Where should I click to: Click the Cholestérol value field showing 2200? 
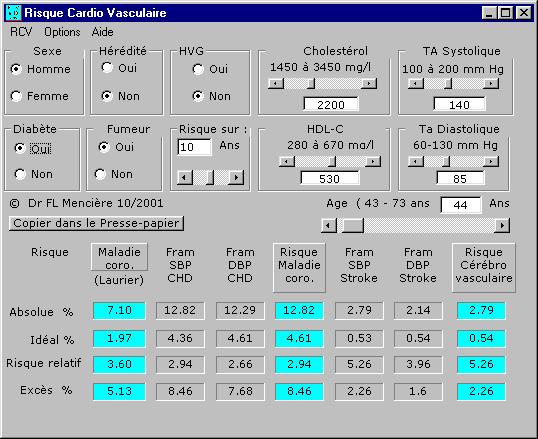coord(331,104)
